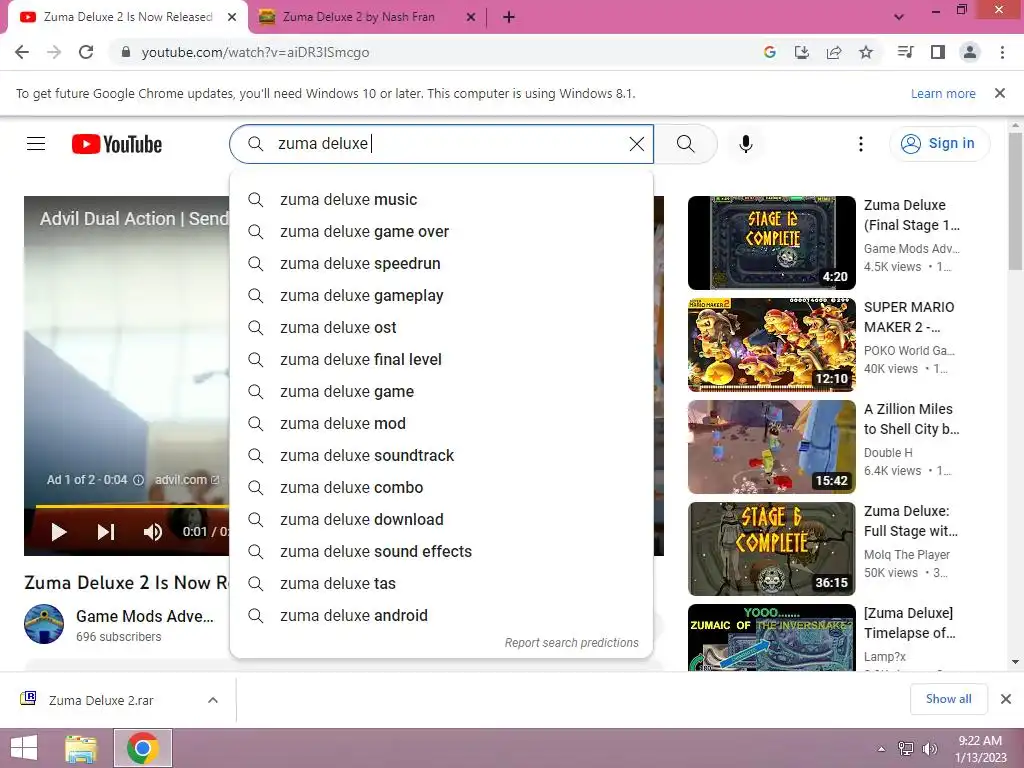Select the zuma deluxe soundtrack suggestion
1024x768 pixels.
coord(441,455)
